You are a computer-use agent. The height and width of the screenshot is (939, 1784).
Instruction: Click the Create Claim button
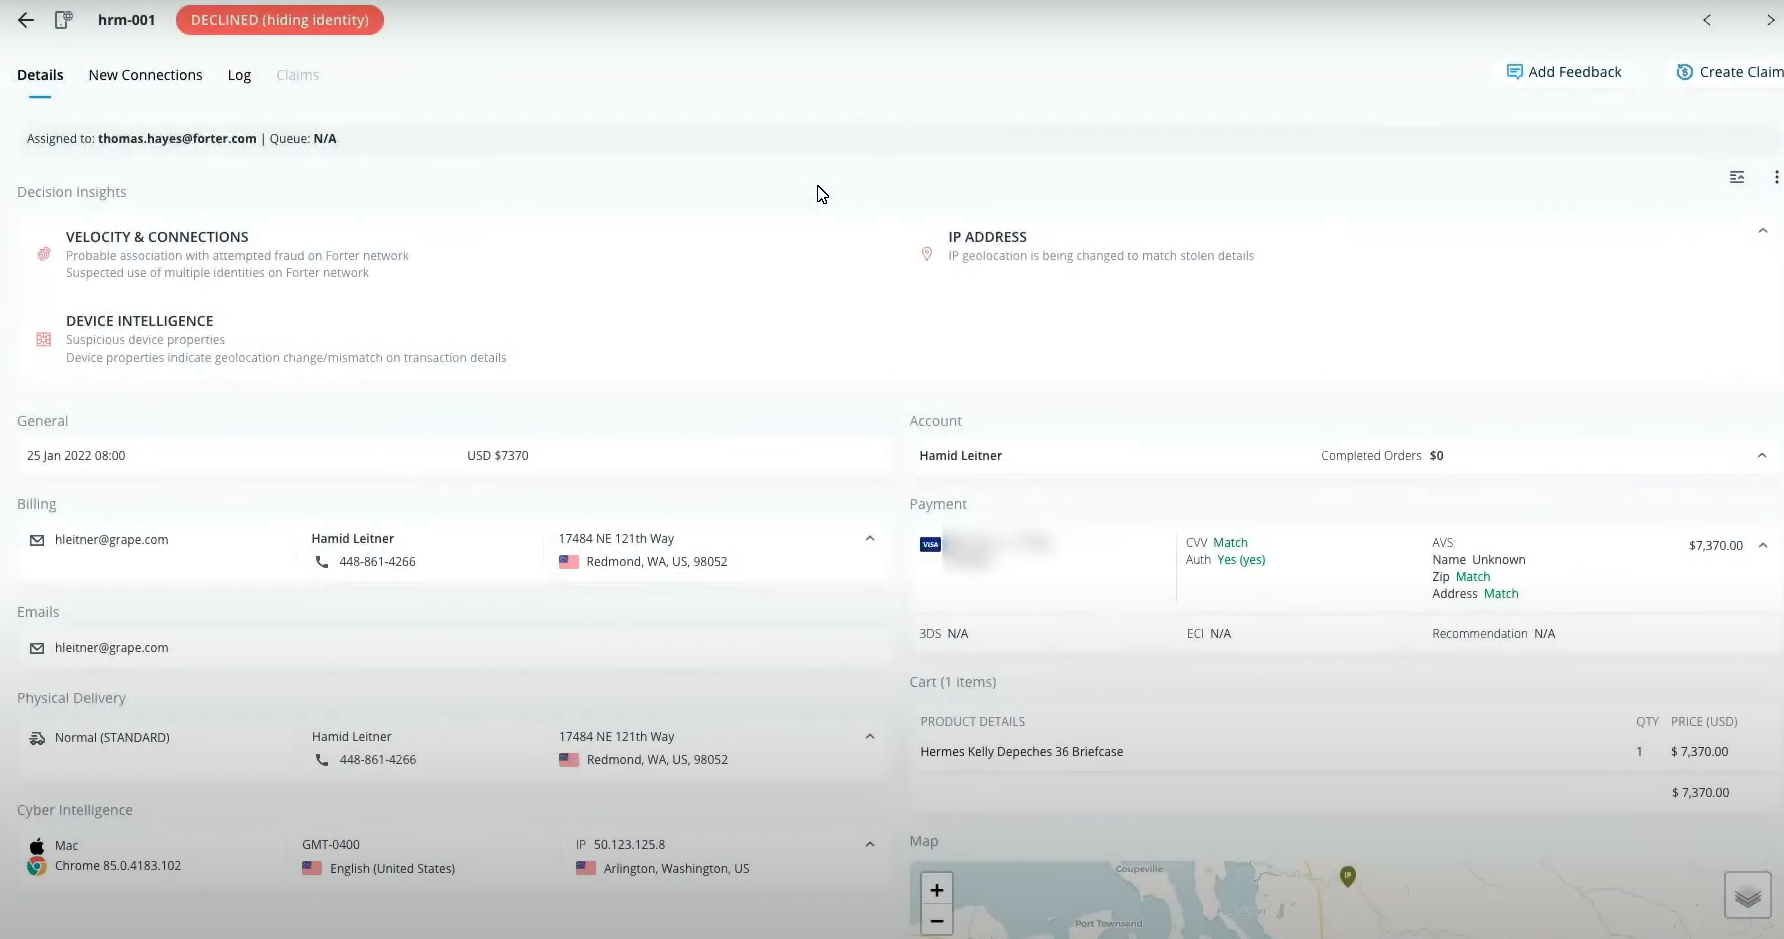(1730, 72)
